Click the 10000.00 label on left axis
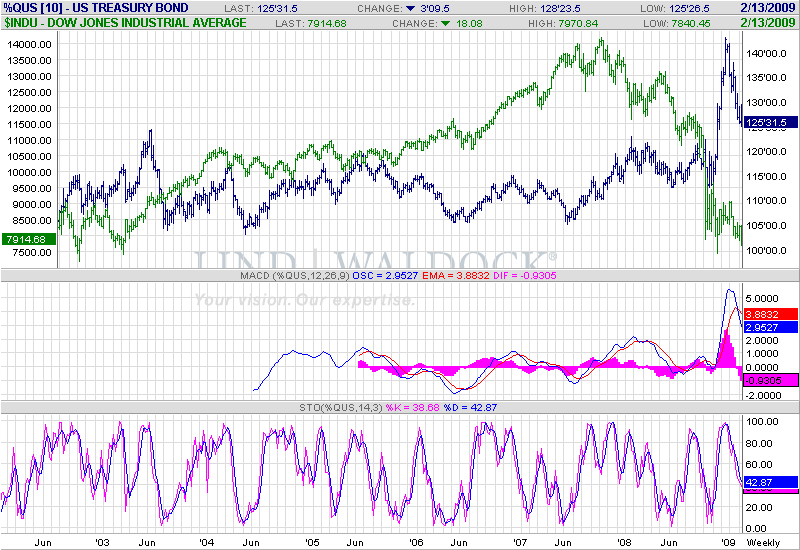This screenshot has height=550, width=800. pos(29,172)
